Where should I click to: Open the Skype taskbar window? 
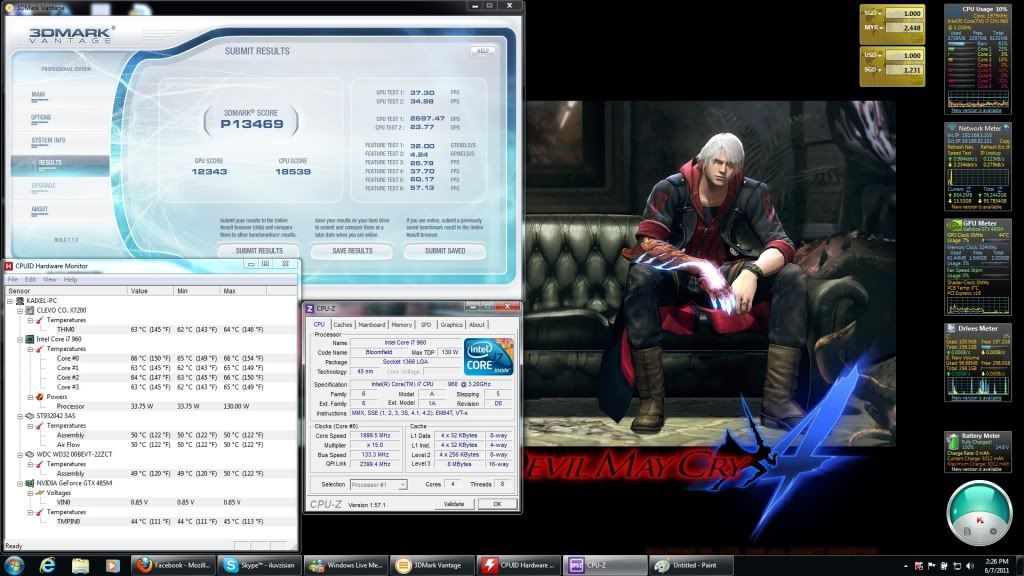click(x=258, y=565)
